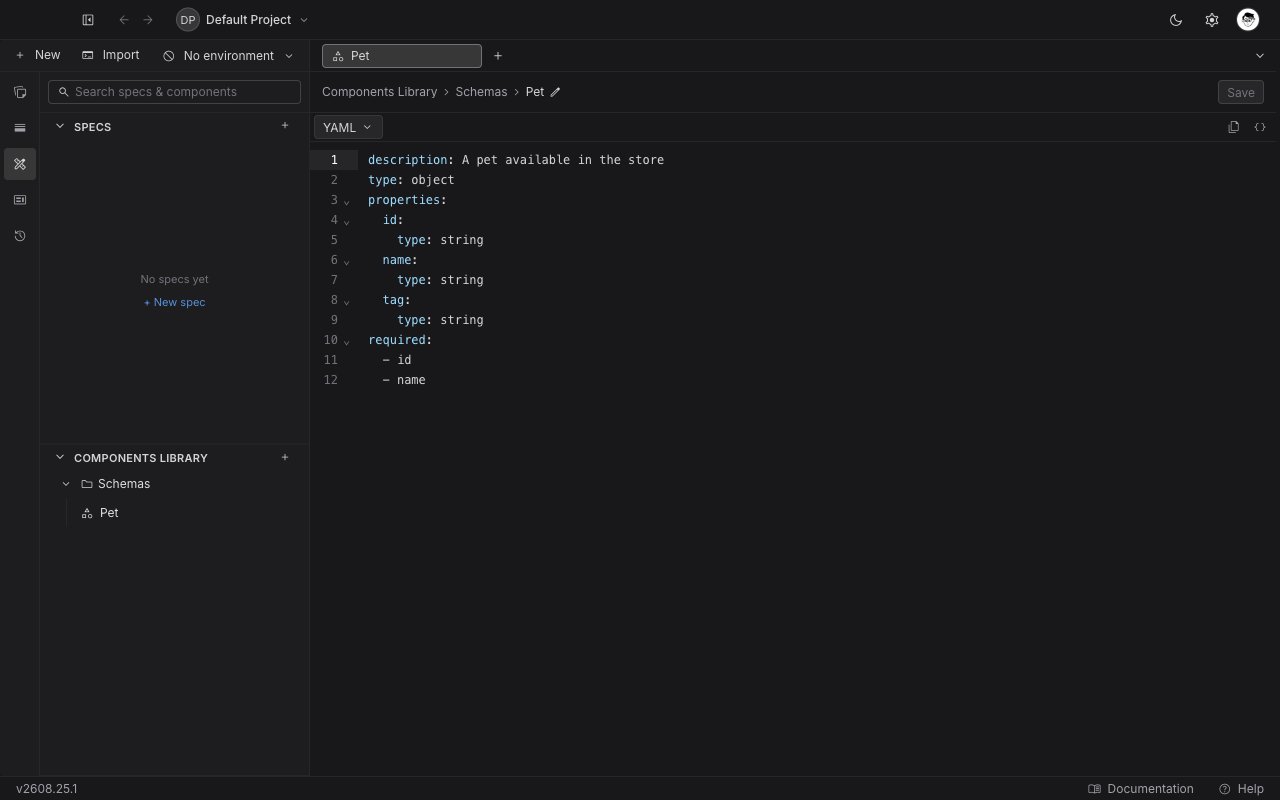Viewport: 1280px width, 800px height.
Task: Click Pet breadcrumb
Action: pyautogui.click(x=535, y=92)
